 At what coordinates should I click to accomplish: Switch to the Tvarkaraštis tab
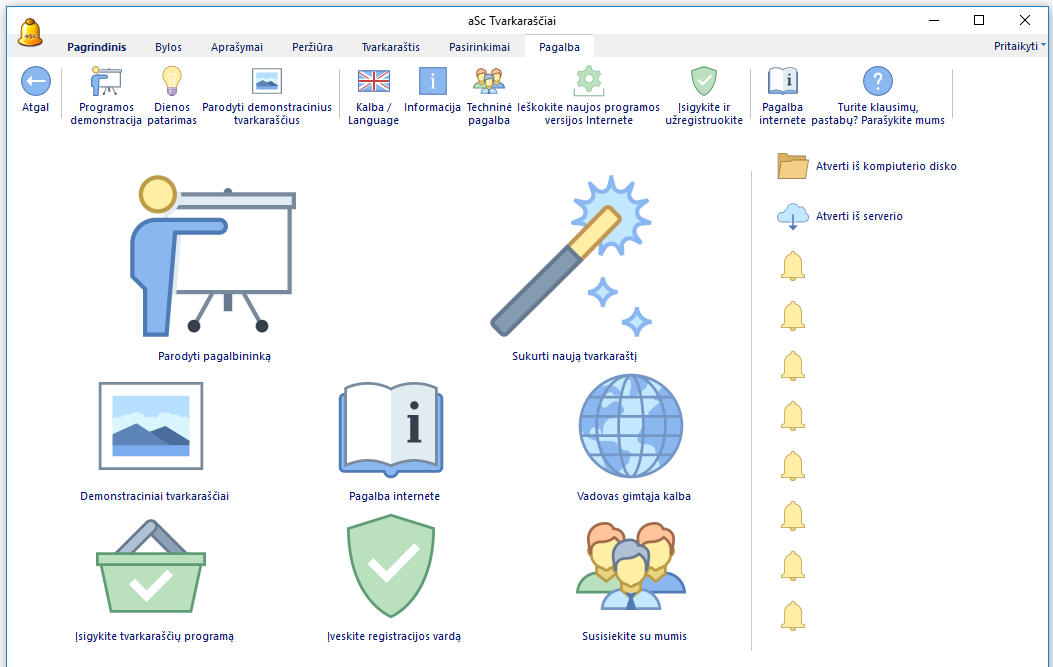(390, 47)
